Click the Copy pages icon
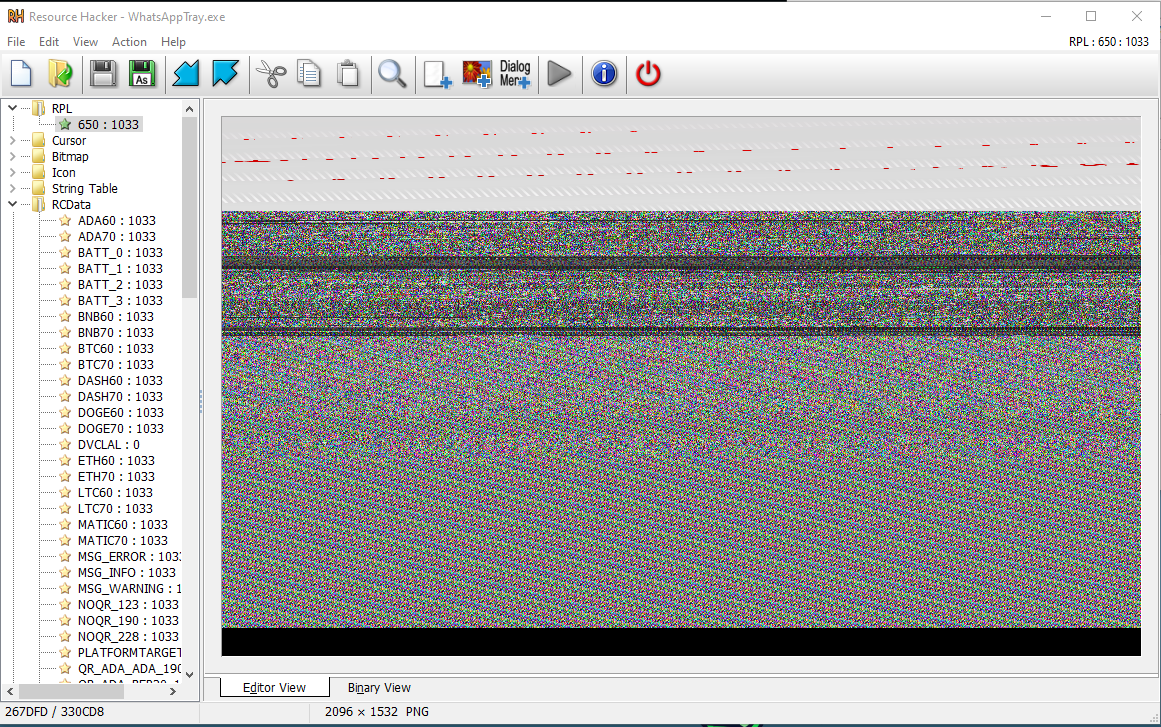 tap(309, 74)
